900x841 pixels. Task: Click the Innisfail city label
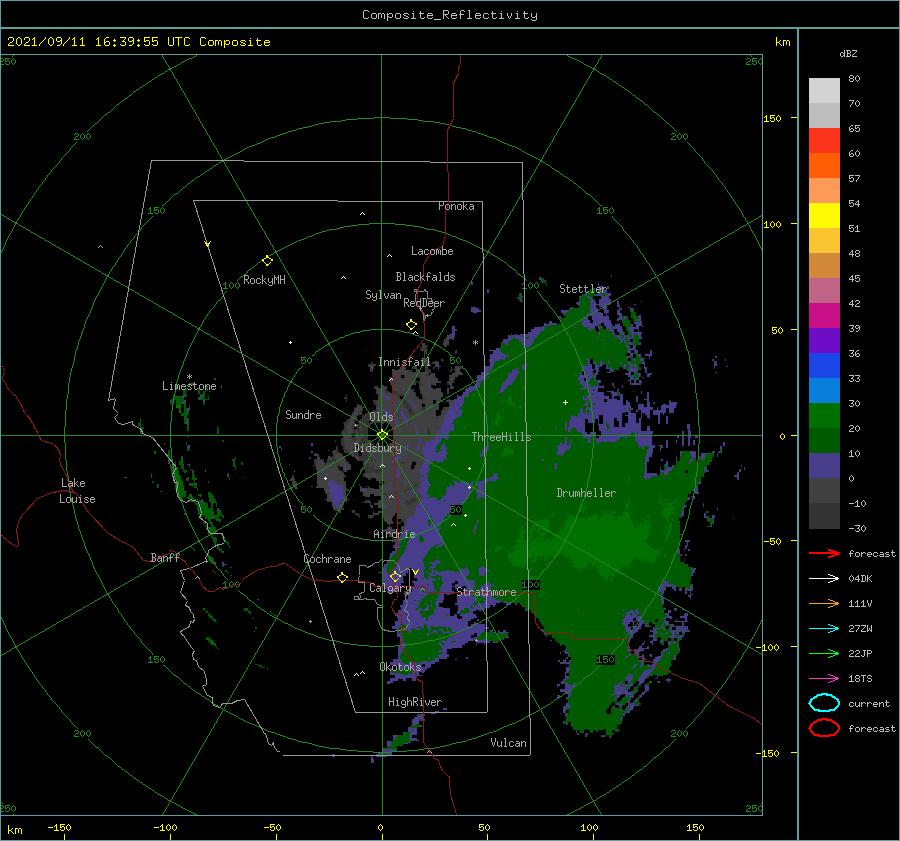[404, 362]
